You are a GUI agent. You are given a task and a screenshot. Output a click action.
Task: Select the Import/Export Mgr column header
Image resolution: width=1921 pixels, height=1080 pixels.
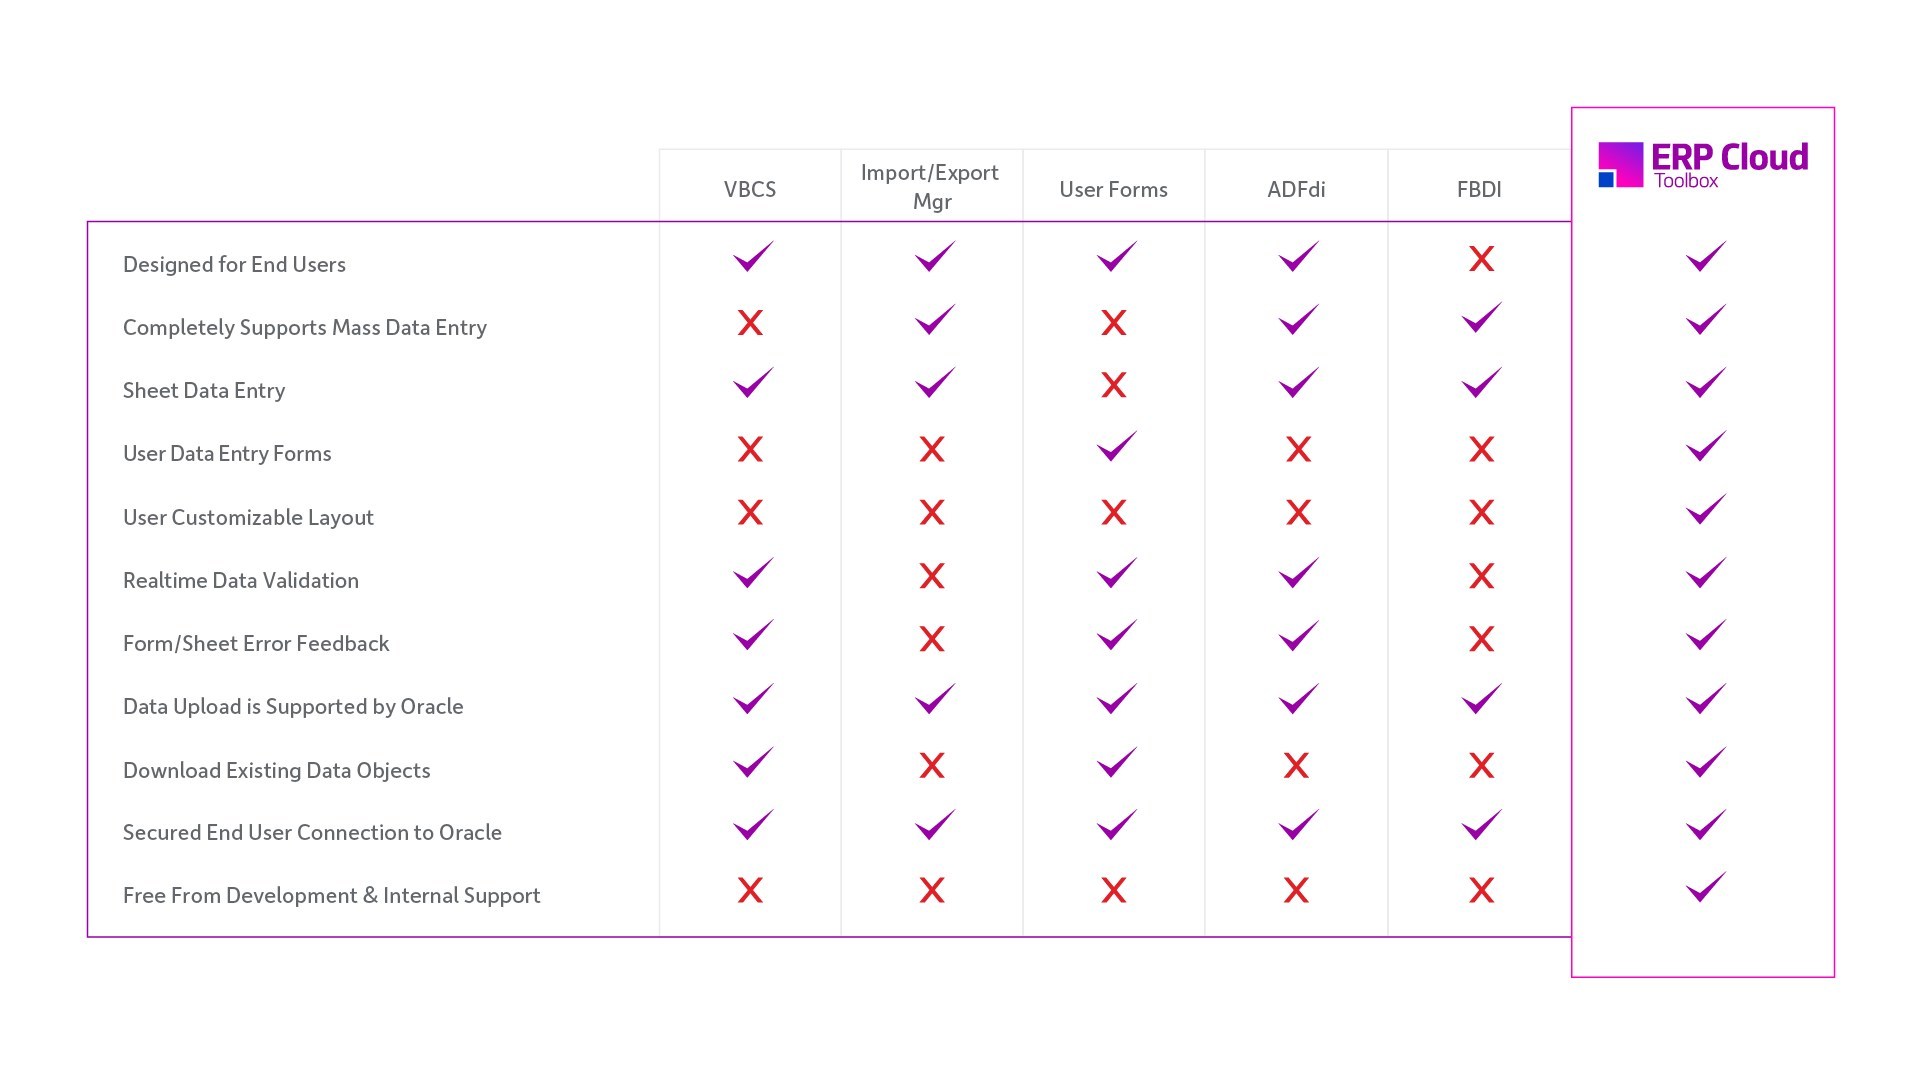point(931,187)
